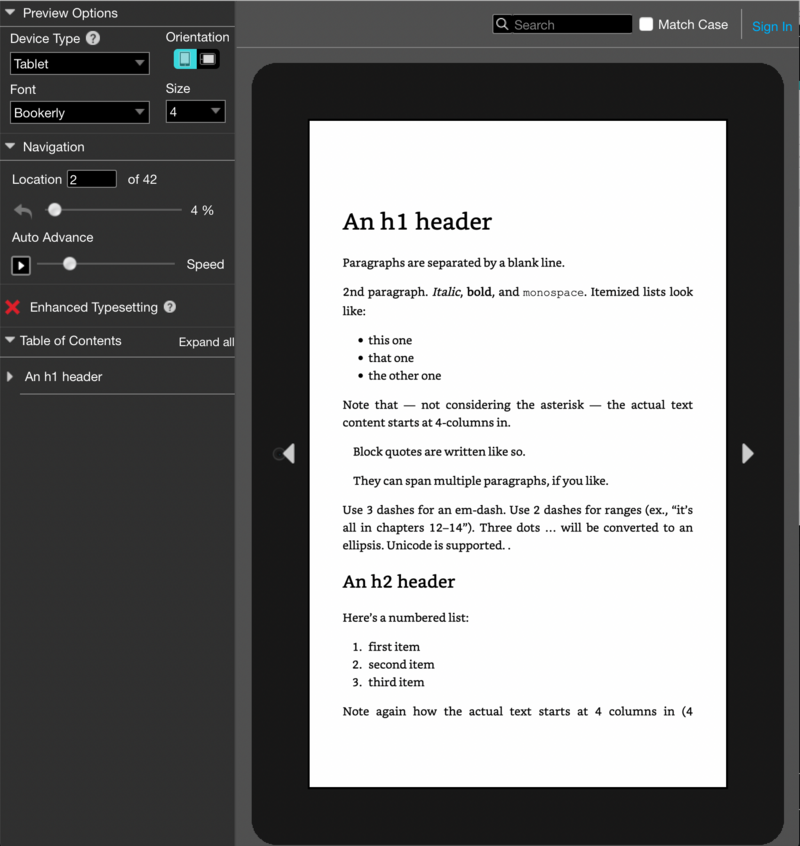
Task: Click 'that one' bullet item
Action: pos(391,358)
